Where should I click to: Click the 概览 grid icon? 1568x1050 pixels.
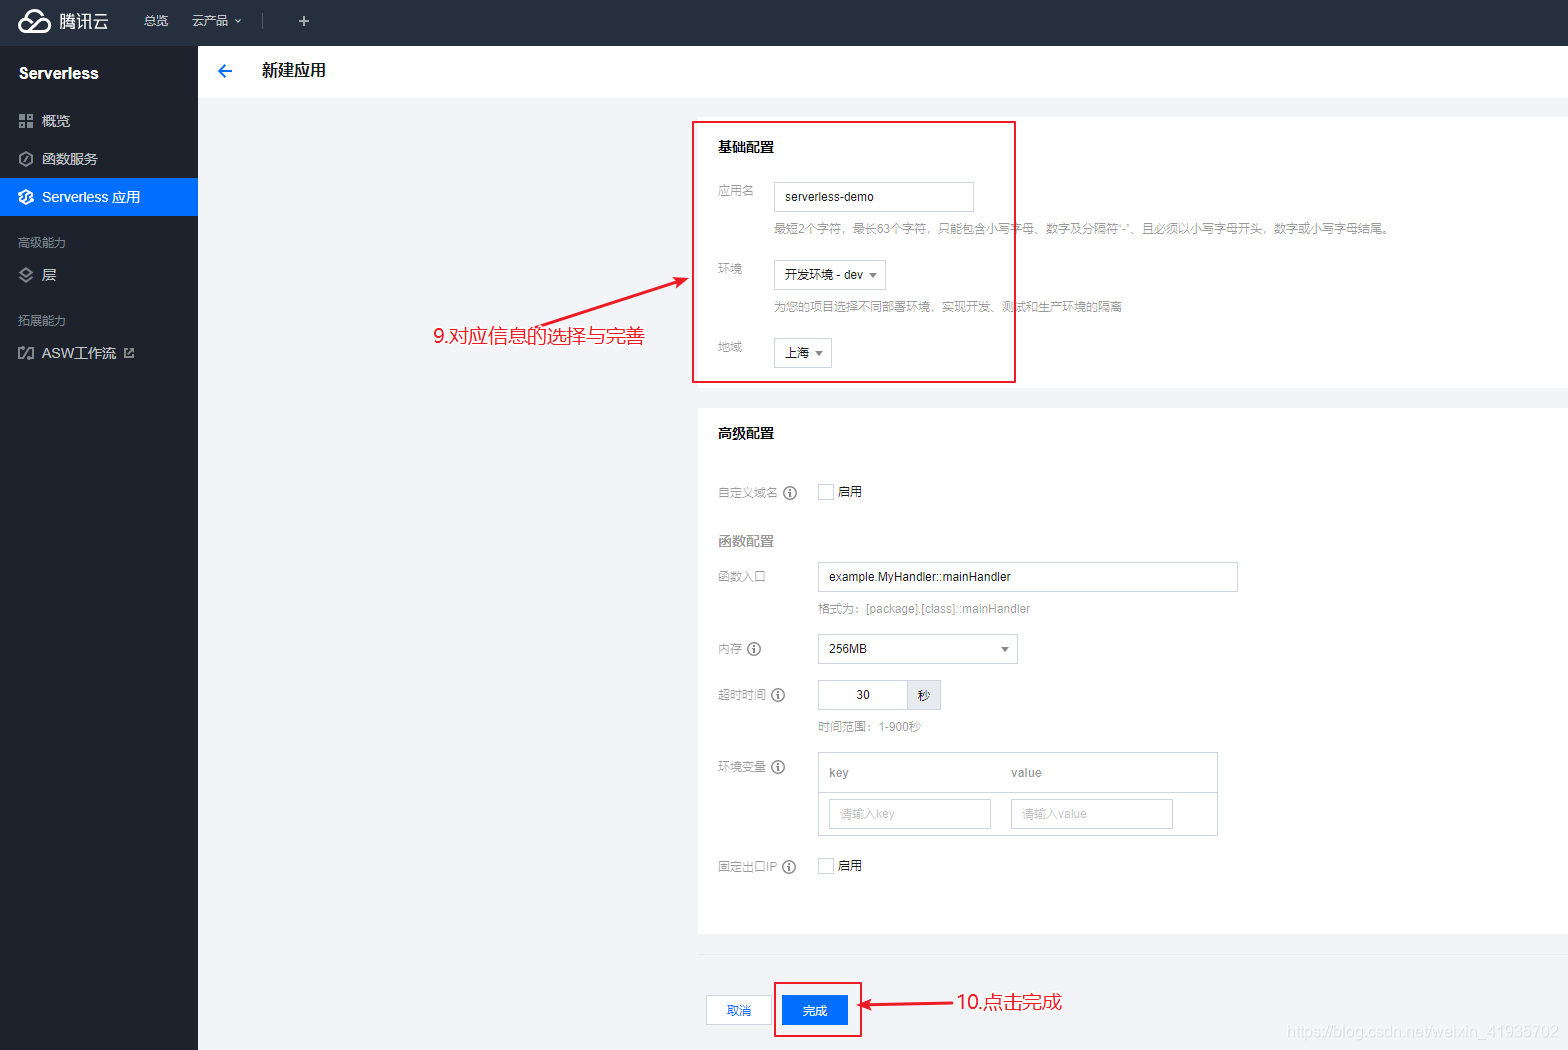coord(26,121)
